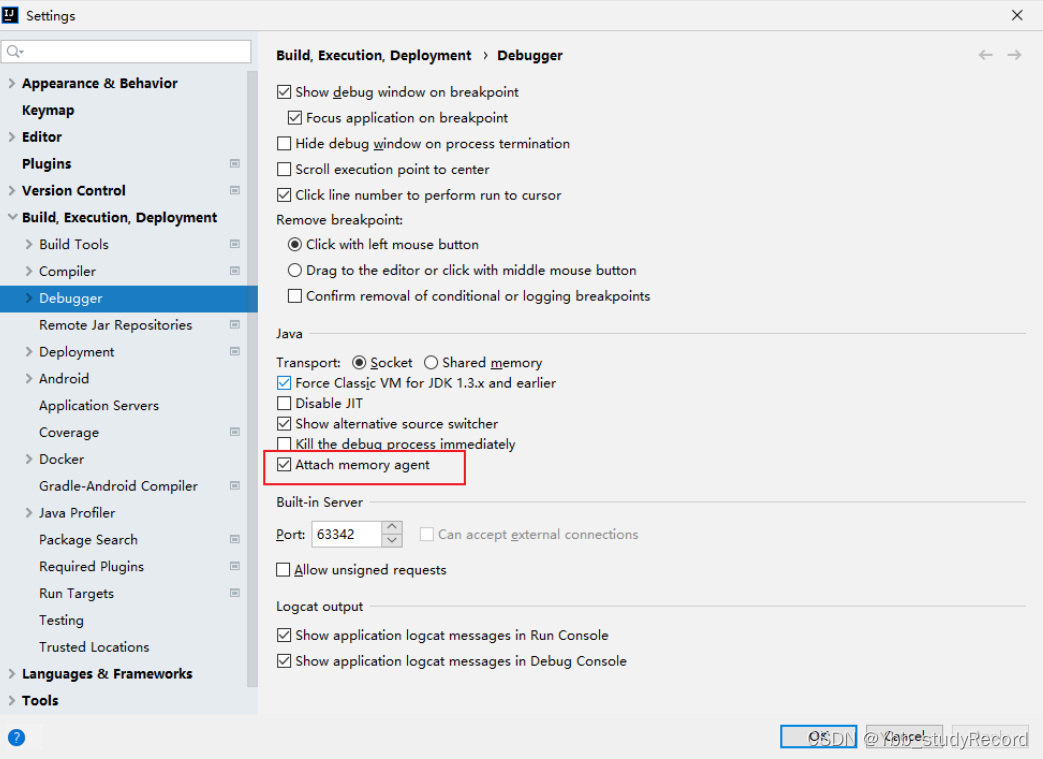1043x759 pixels.
Task: Click the search magnifier icon
Action: 14,51
